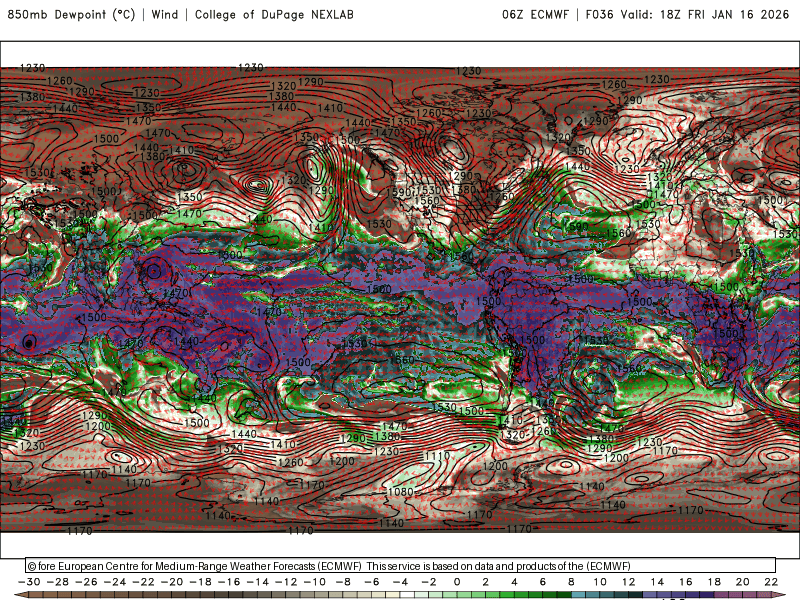Viewport: 800px width, 600px height.
Task: Click the '1110' contour label on map
Action: pyautogui.click(x=437, y=455)
